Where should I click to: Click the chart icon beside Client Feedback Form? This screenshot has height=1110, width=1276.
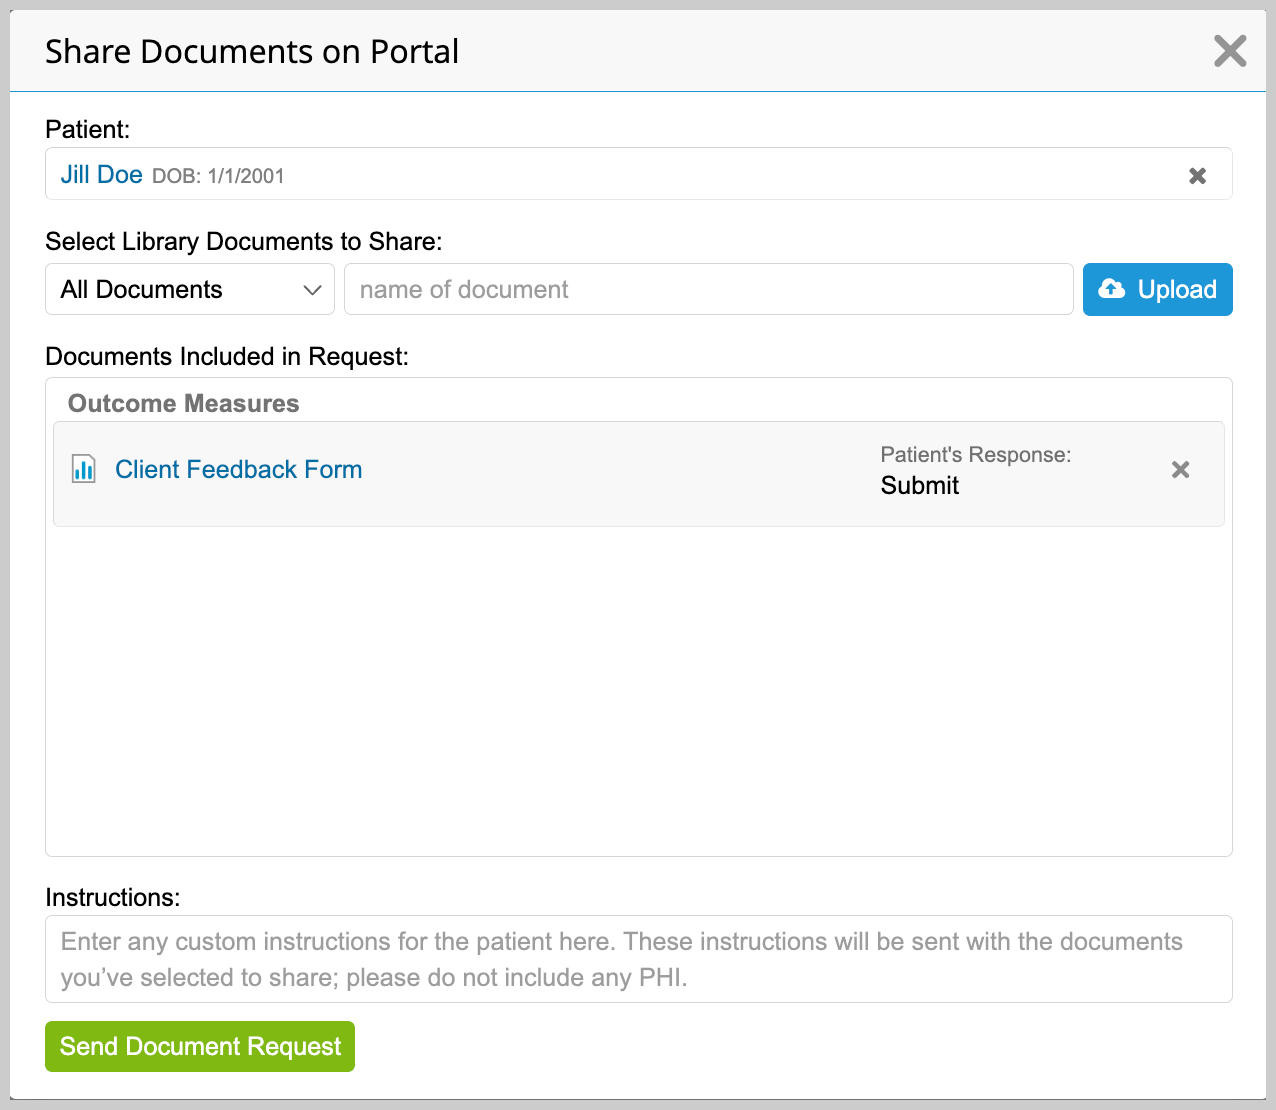point(84,468)
